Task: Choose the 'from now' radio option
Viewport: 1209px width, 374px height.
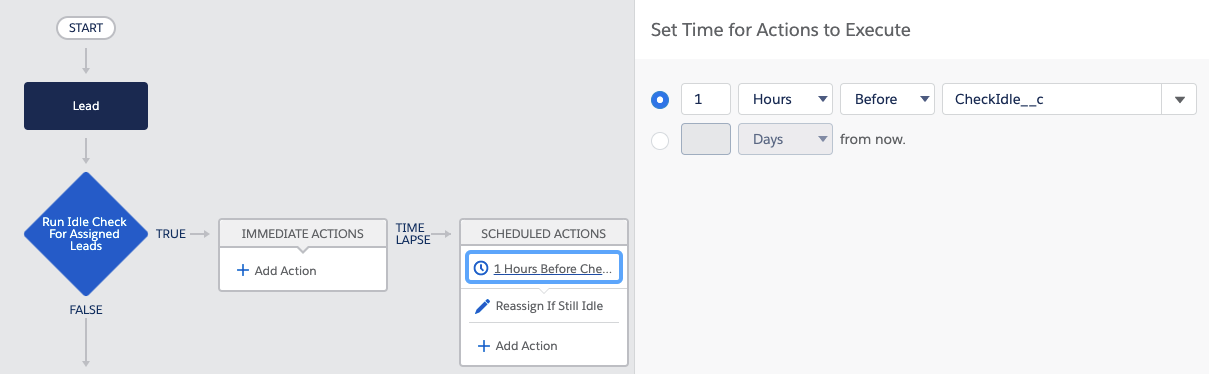Action: pyautogui.click(x=660, y=140)
